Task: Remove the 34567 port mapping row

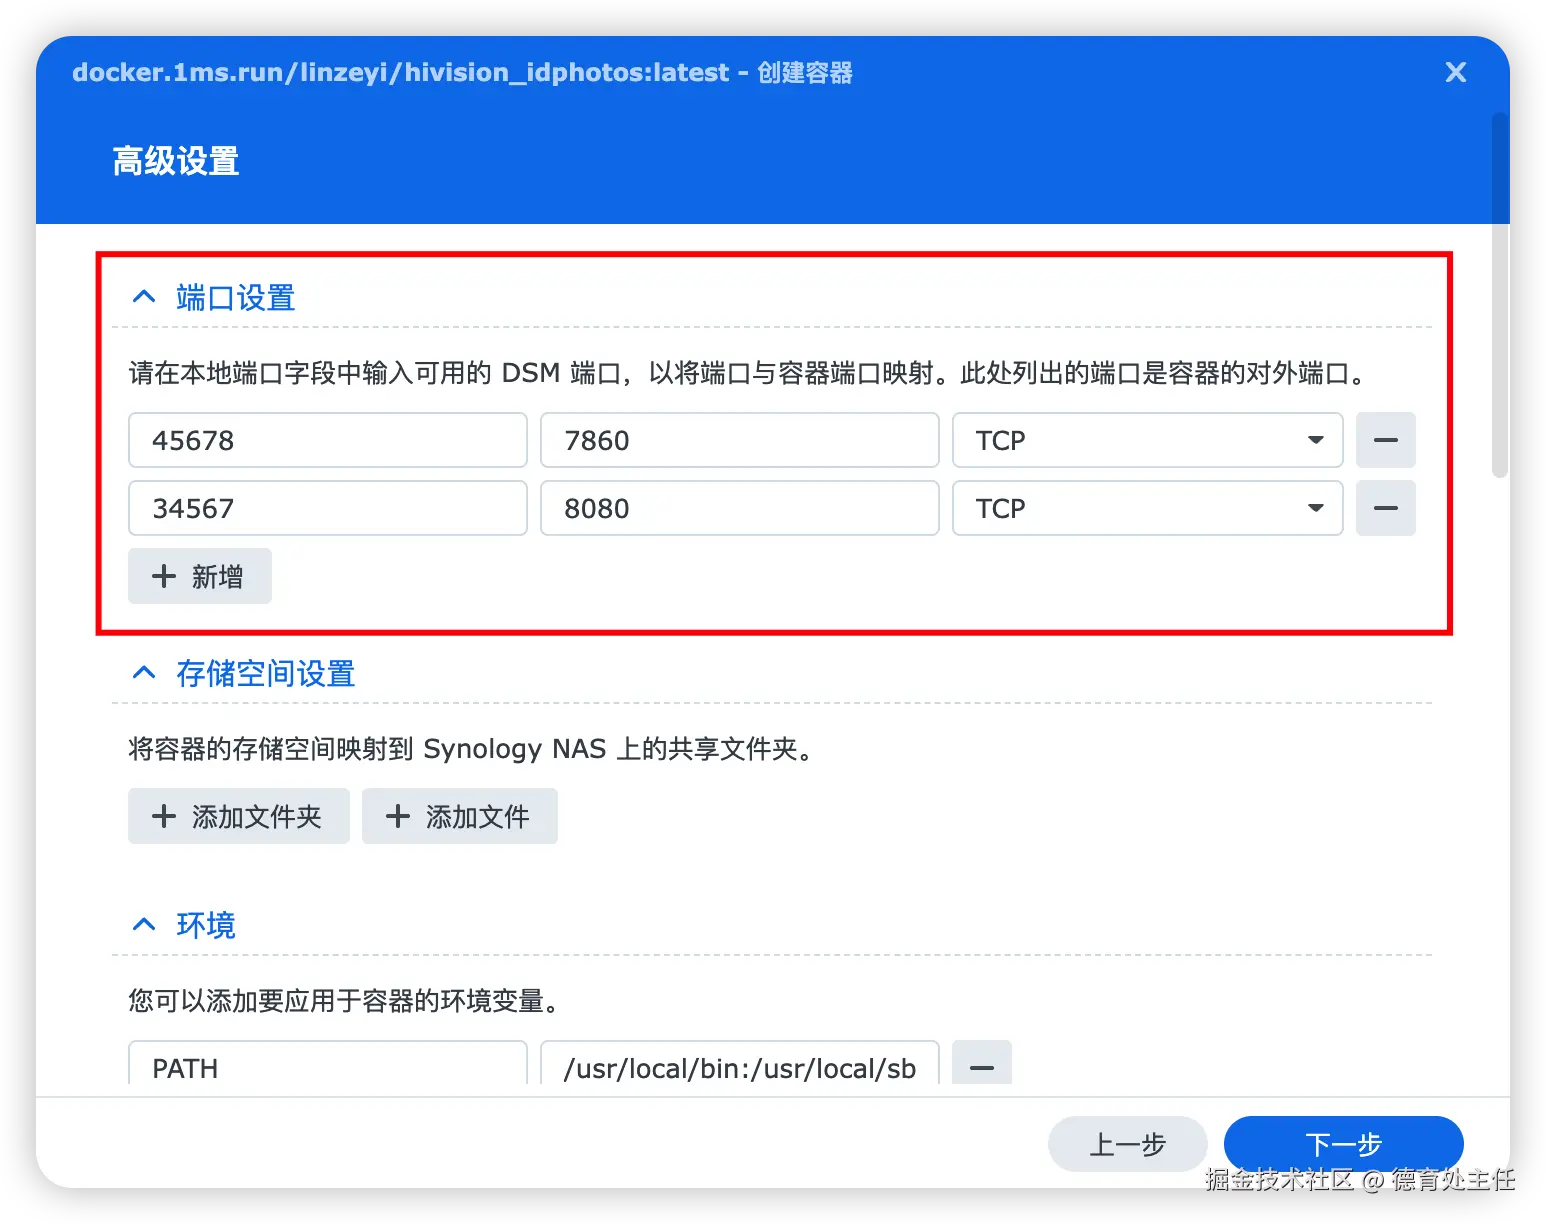Action: [1386, 508]
